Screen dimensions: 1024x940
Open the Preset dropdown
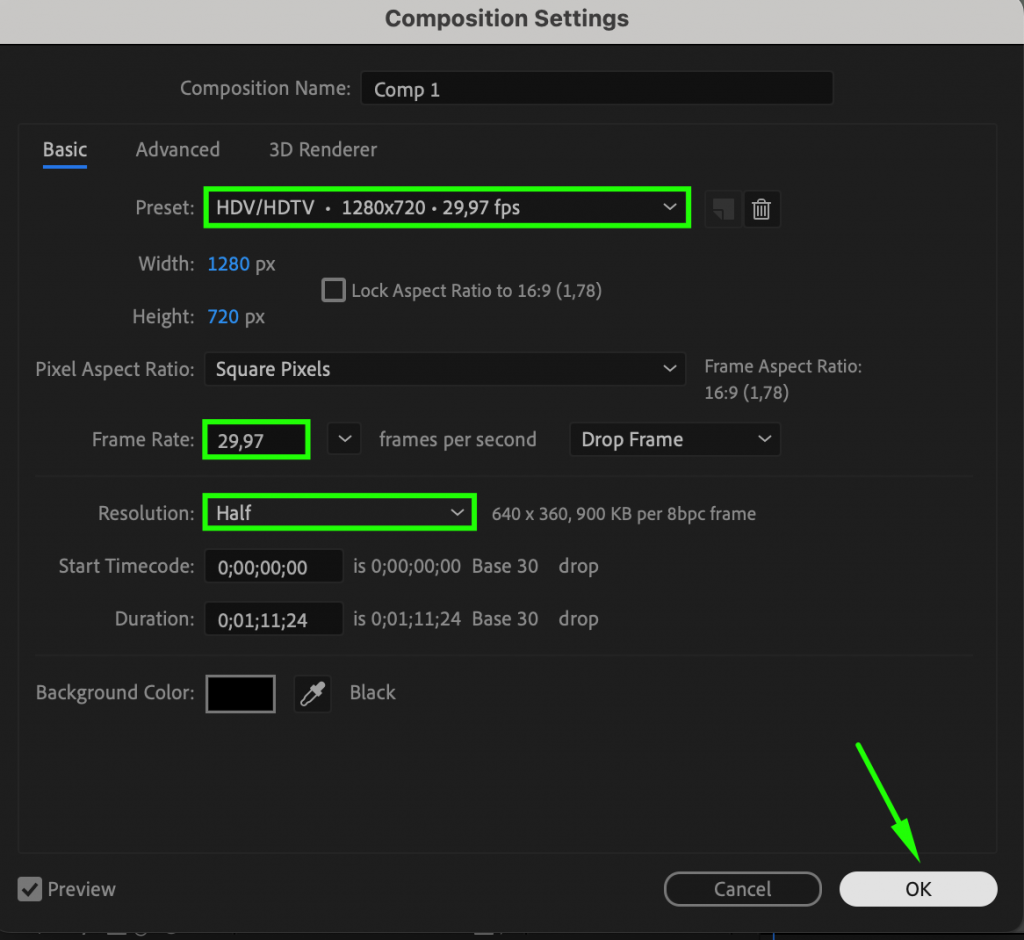pyautogui.click(x=447, y=207)
